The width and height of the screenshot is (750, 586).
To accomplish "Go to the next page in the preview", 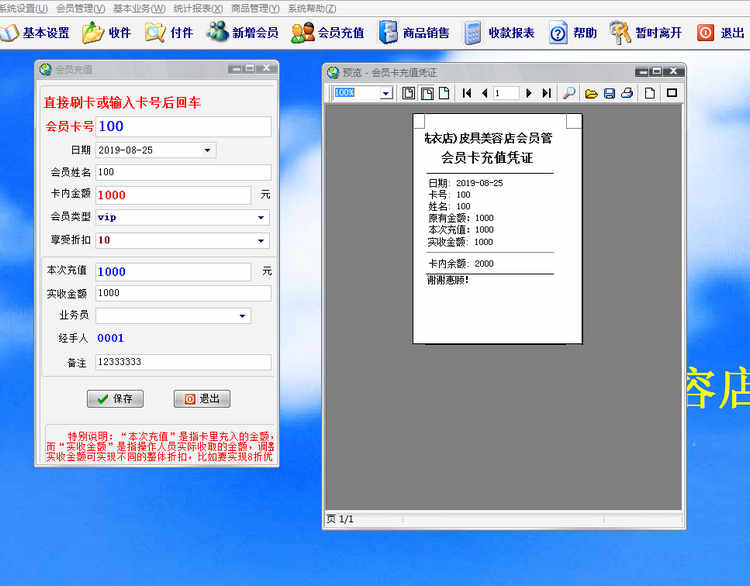I will coord(529,93).
